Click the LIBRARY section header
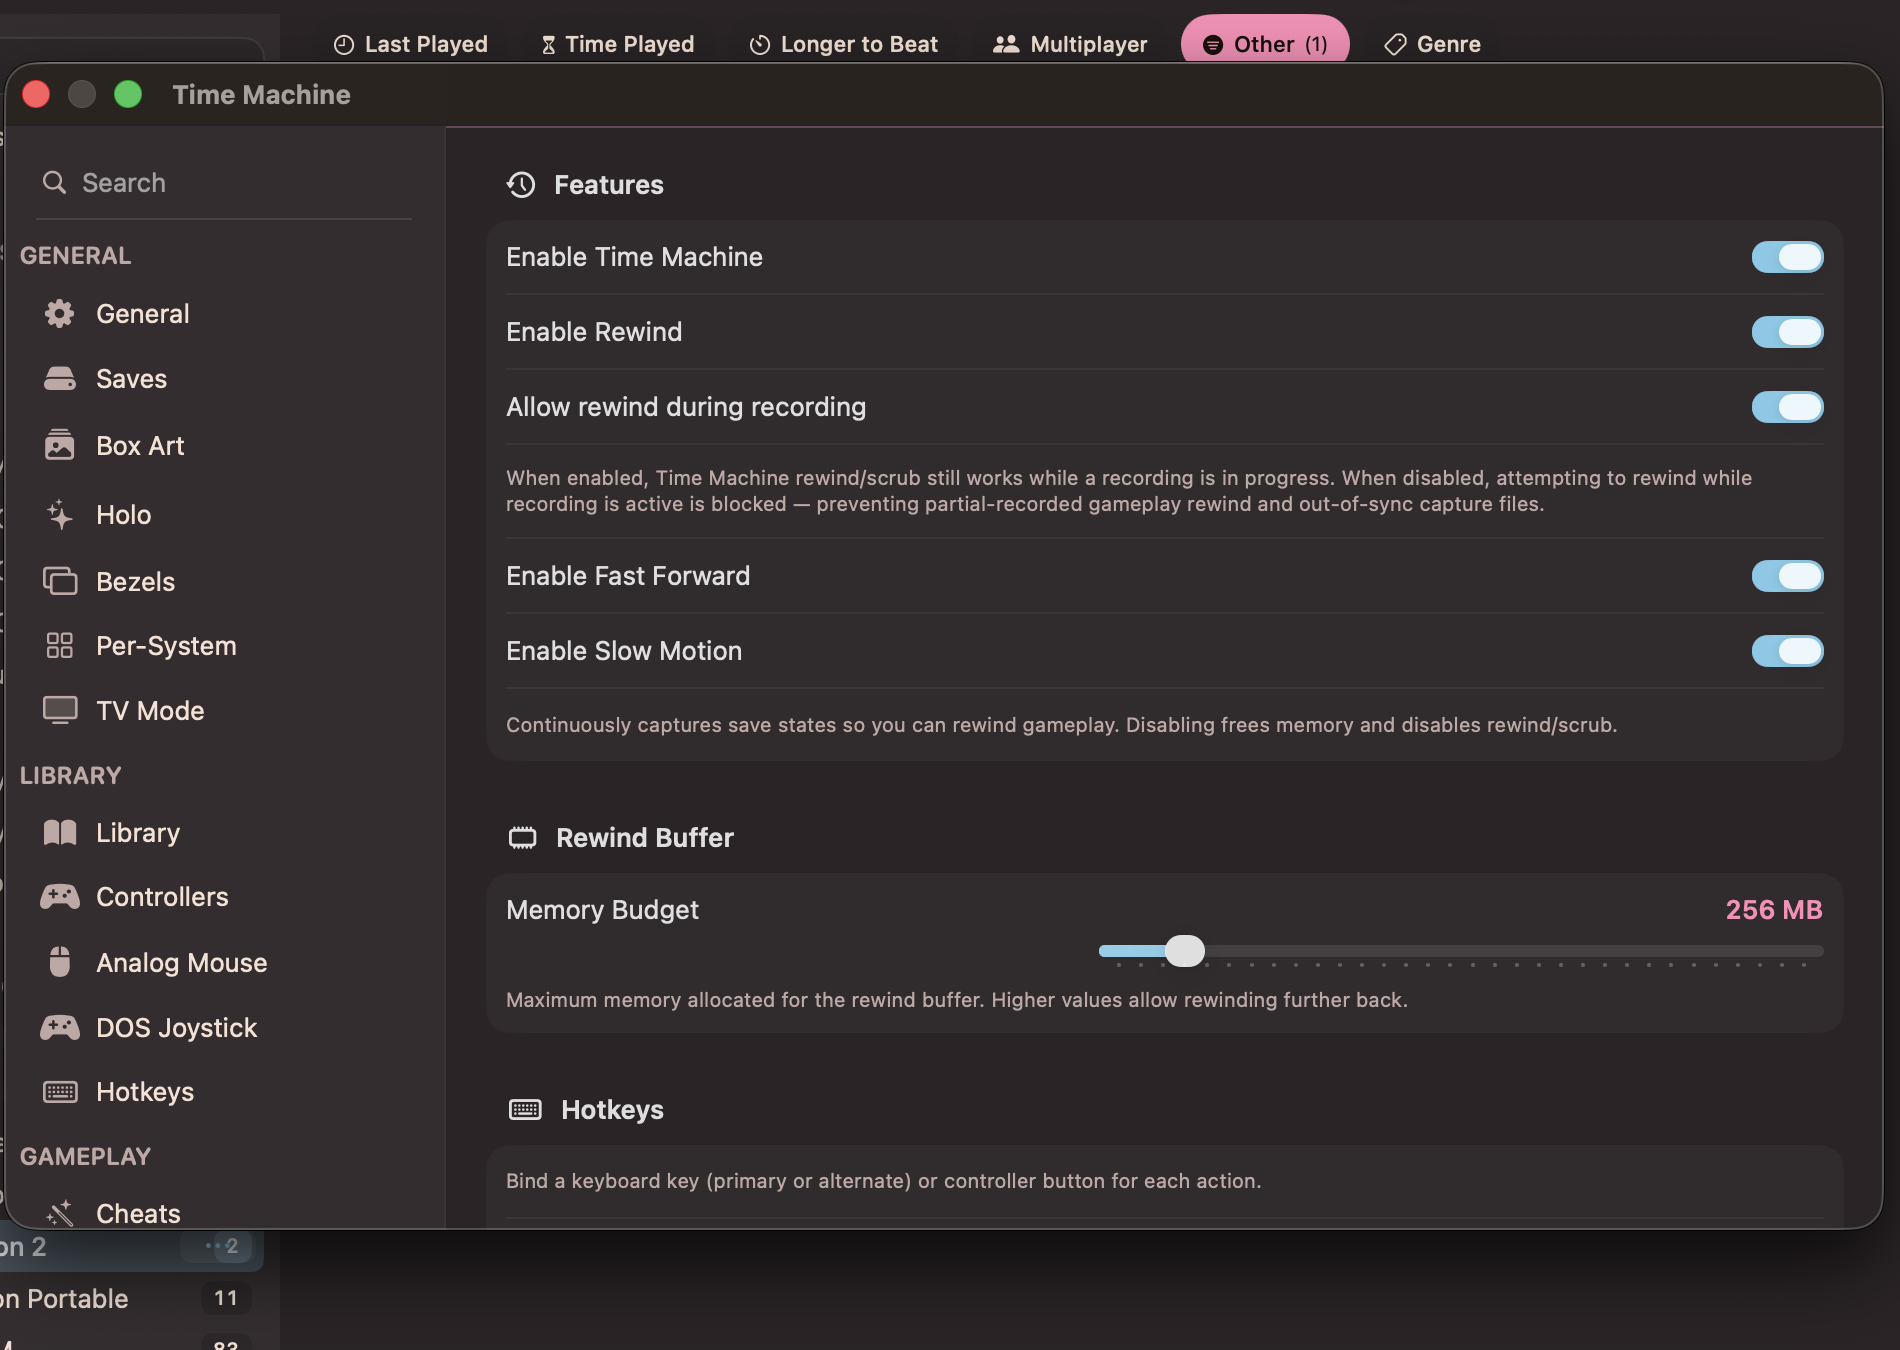 [71, 775]
